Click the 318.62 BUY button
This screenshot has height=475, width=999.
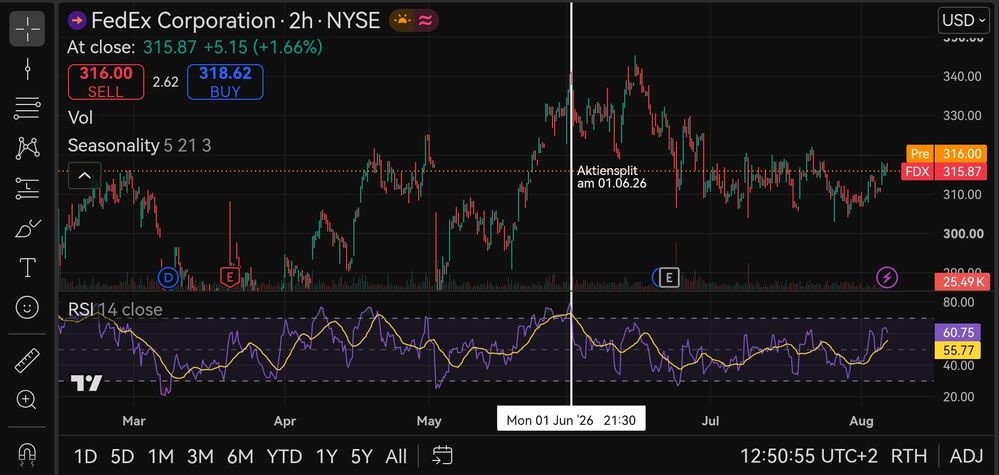tap(225, 82)
